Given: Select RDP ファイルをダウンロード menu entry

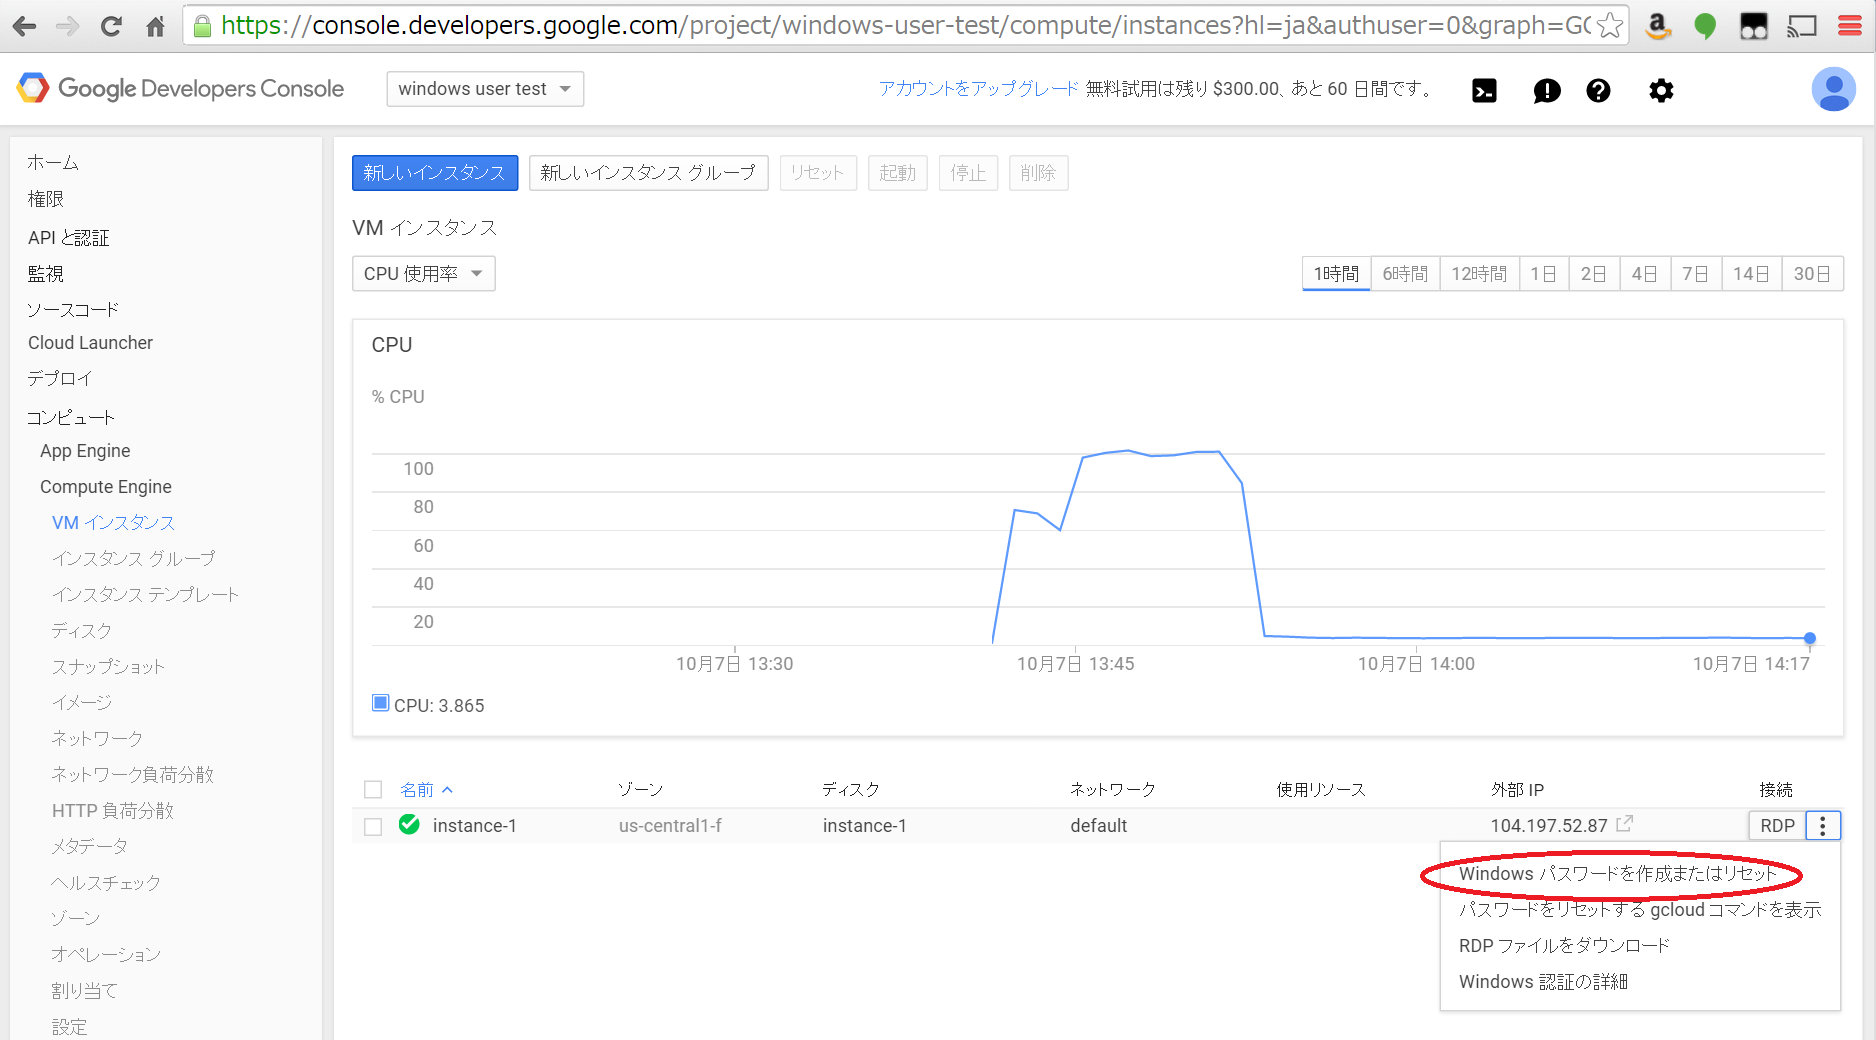Looking at the screenshot, I should pyautogui.click(x=1564, y=946).
